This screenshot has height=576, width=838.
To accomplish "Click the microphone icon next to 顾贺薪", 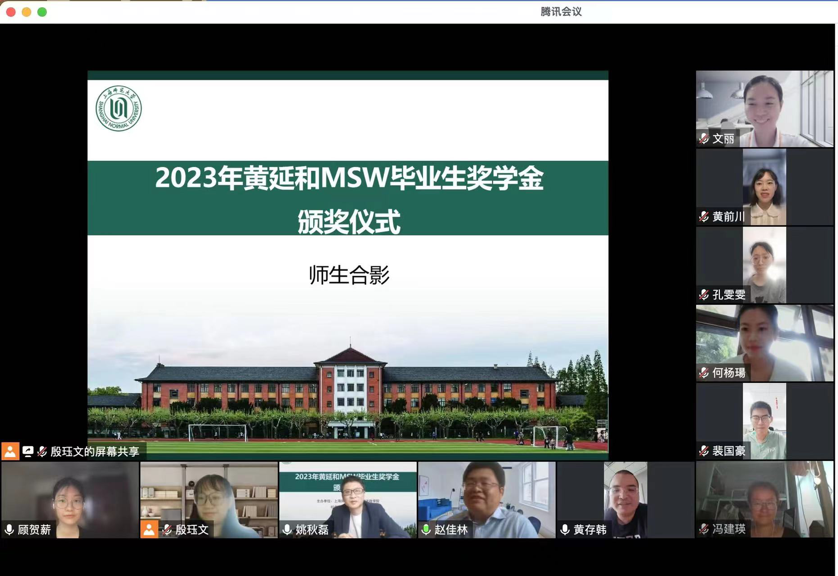I will pyautogui.click(x=10, y=530).
